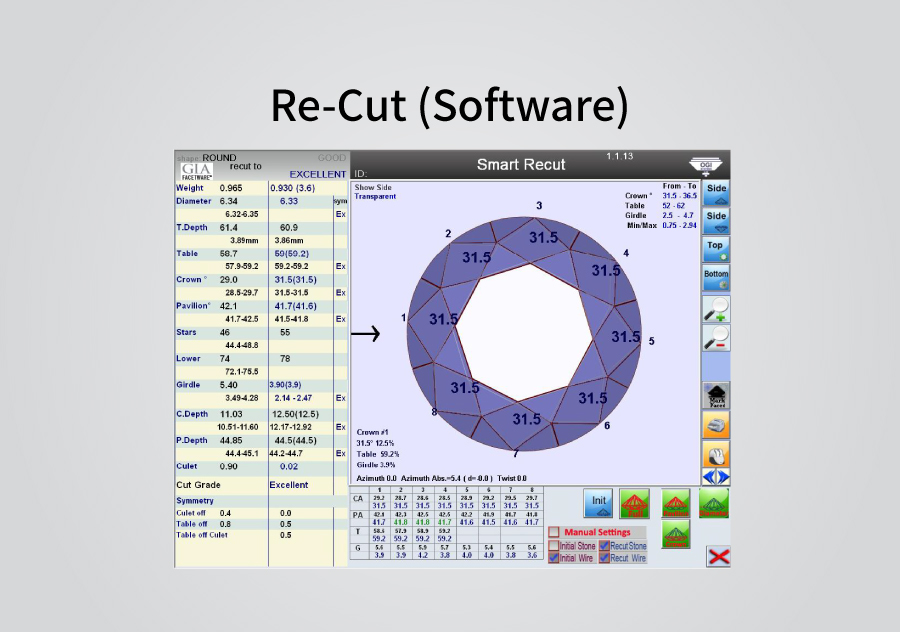Viewport: 900px width, 632px height.
Task: Click the Dark Facet icon
Action: coord(716,395)
